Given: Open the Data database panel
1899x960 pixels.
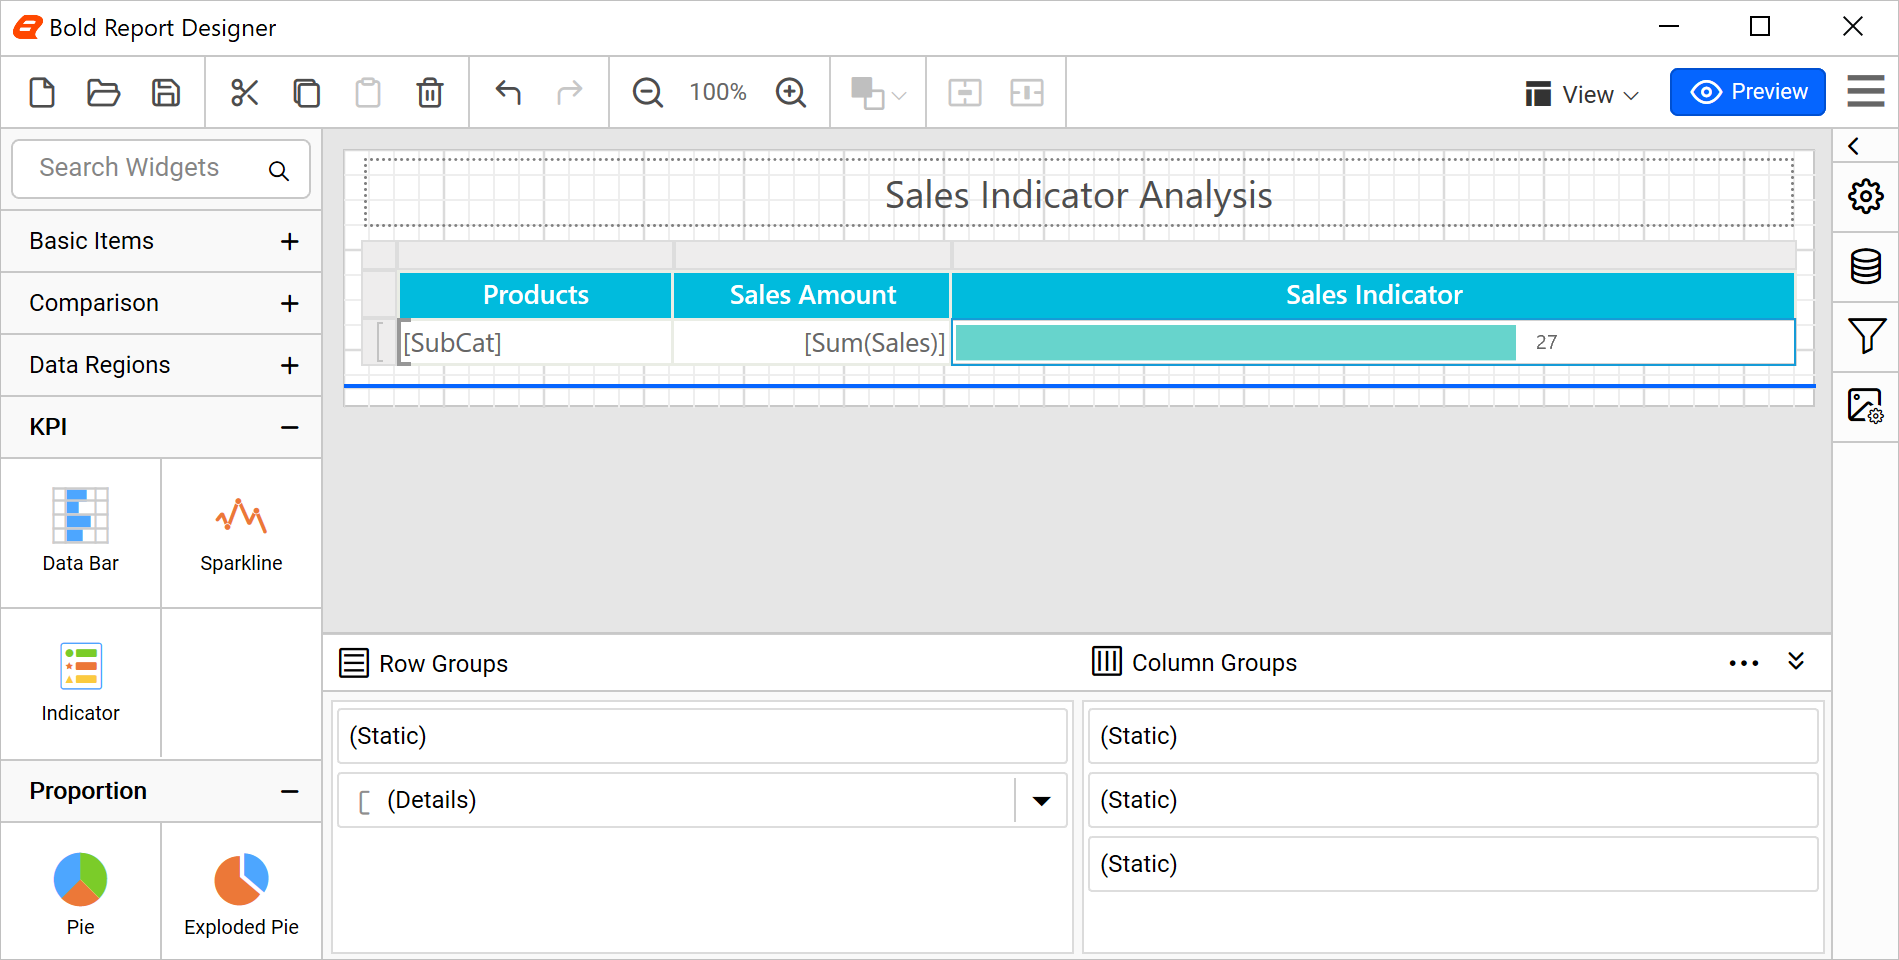Looking at the screenshot, I should coord(1866,266).
